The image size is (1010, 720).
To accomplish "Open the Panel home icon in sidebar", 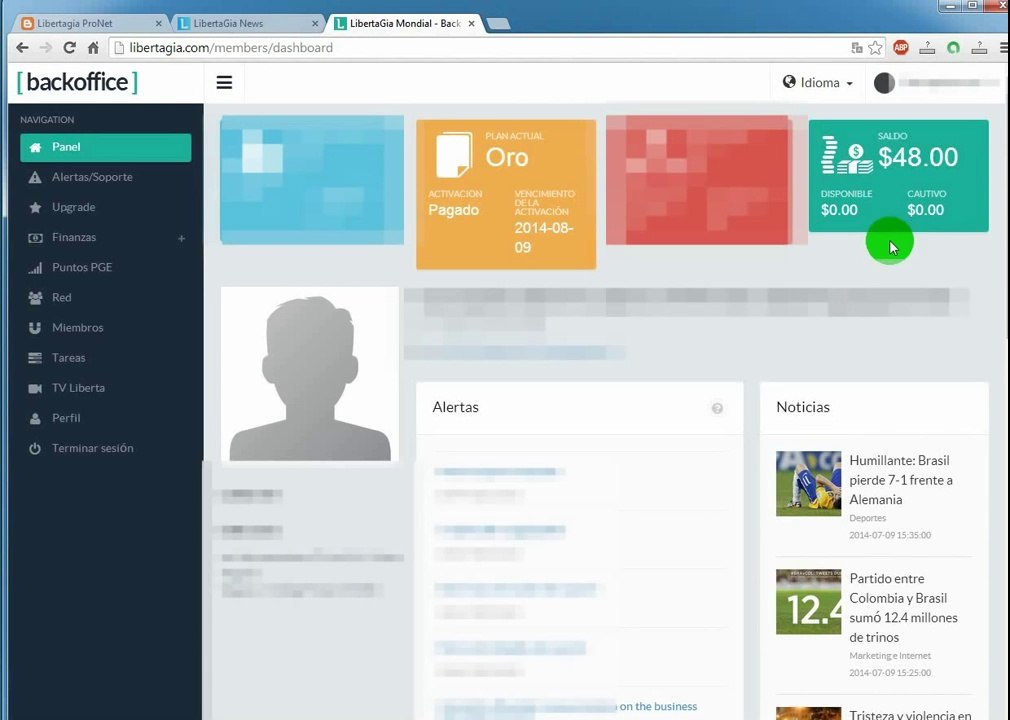I will 35,147.
